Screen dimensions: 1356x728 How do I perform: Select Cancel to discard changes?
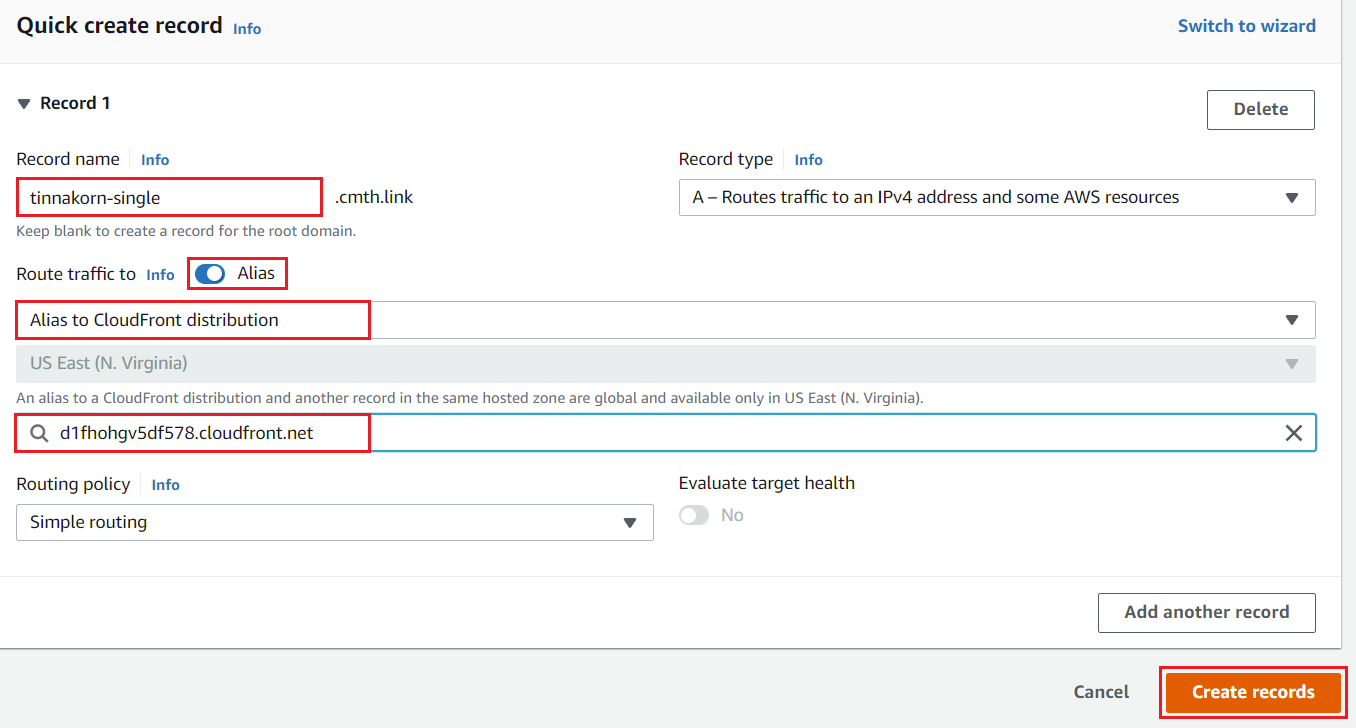pyautogui.click(x=1100, y=691)
